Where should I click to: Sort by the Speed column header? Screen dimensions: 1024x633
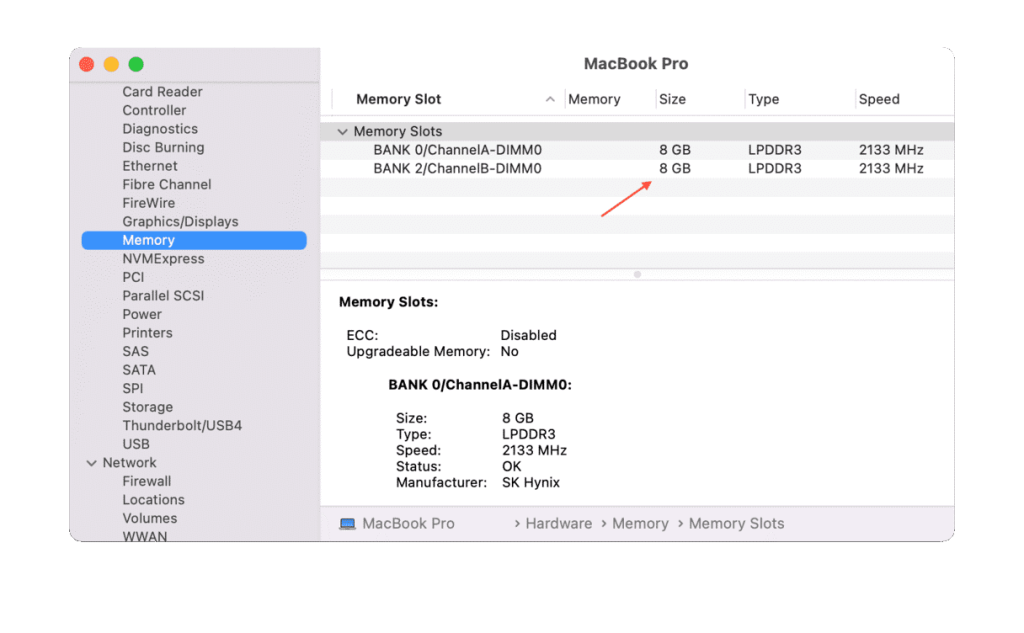click(879, 99)
